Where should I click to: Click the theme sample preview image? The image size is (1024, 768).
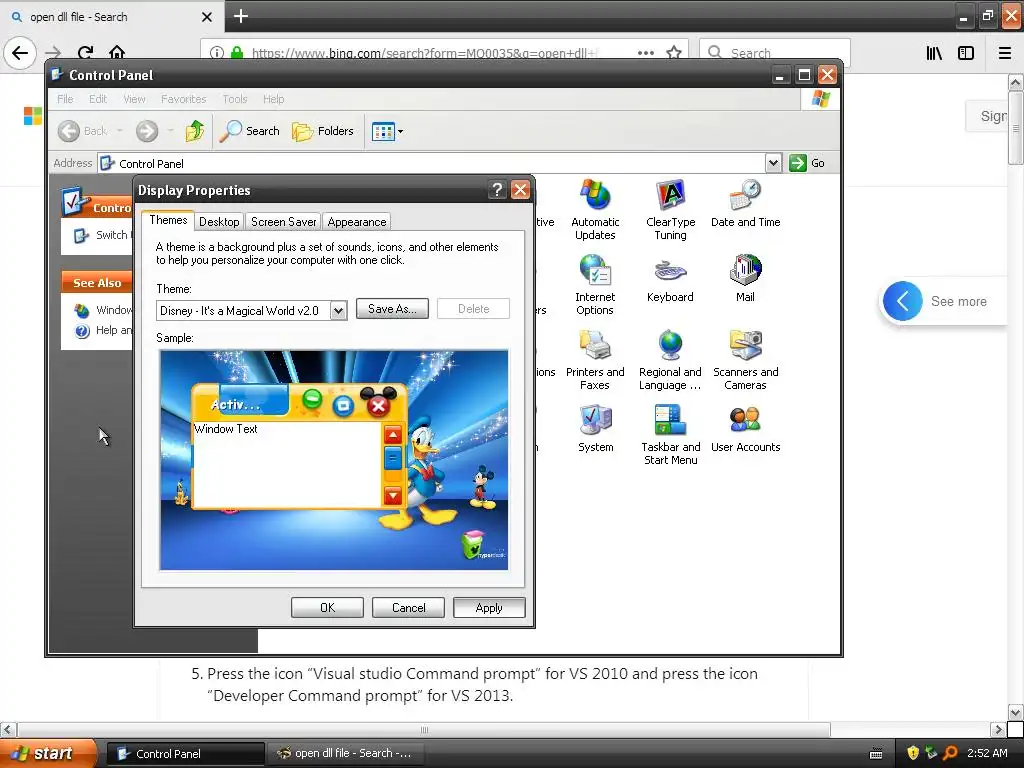pos(334,460)
